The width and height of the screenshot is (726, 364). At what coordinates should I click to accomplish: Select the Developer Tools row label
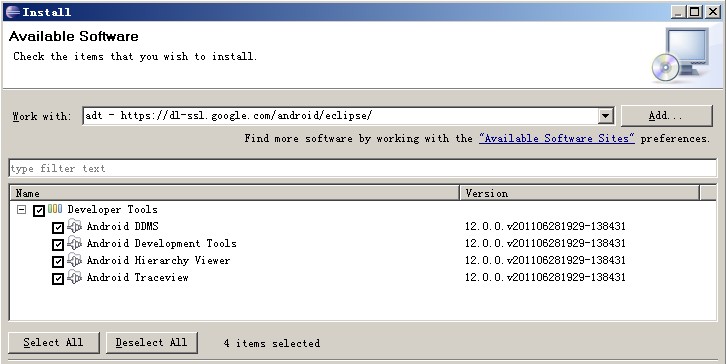pyautogui.click(x=113, y=209)
